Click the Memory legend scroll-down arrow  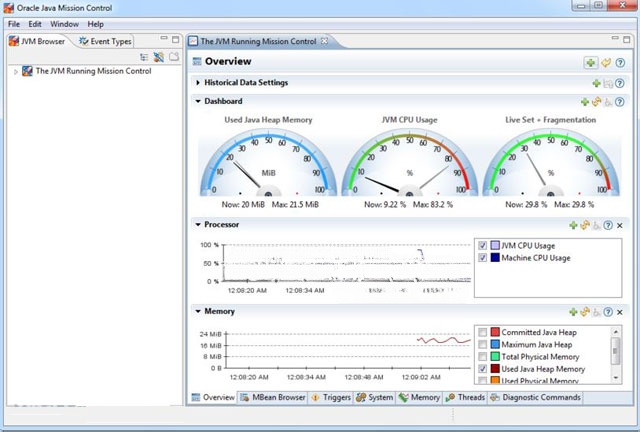click(616, 378)
